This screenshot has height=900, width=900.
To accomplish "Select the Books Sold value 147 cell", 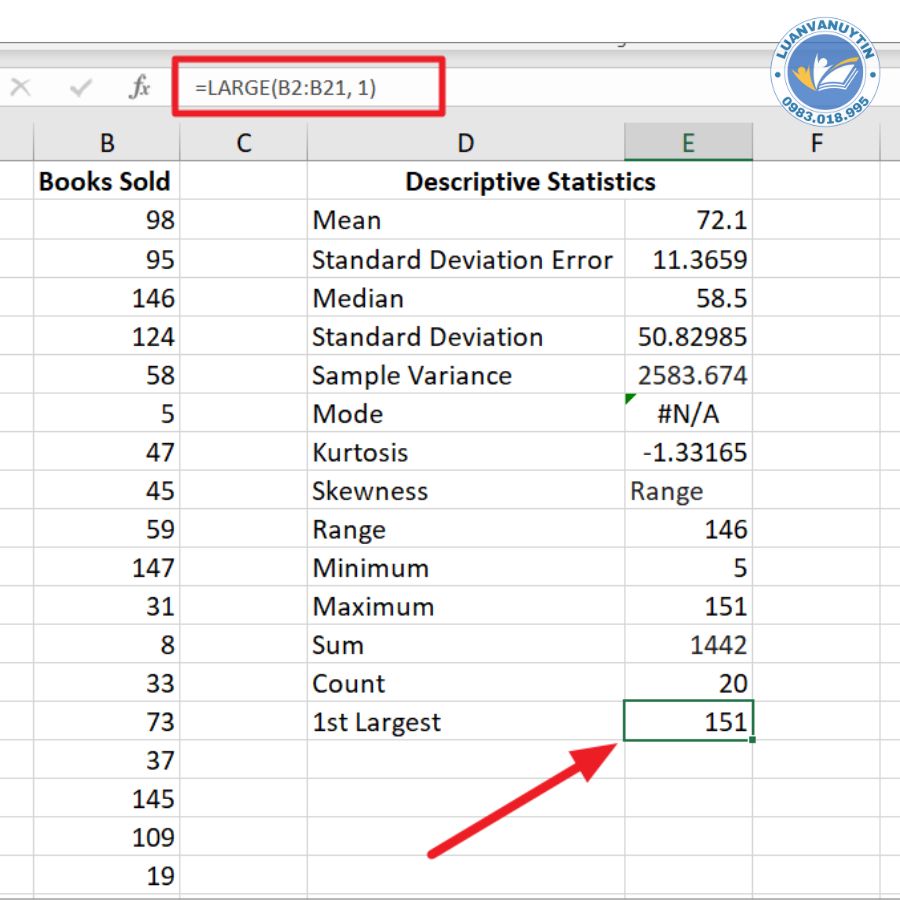I will coord(106,568).
